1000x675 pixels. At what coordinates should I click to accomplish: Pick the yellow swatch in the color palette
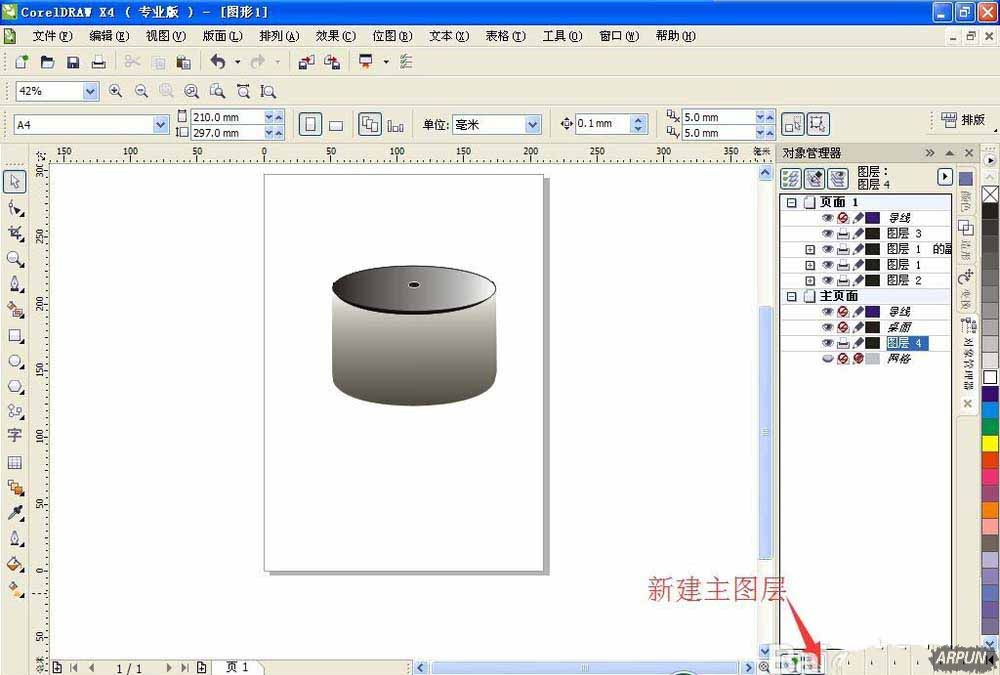(x=990, y=443)
